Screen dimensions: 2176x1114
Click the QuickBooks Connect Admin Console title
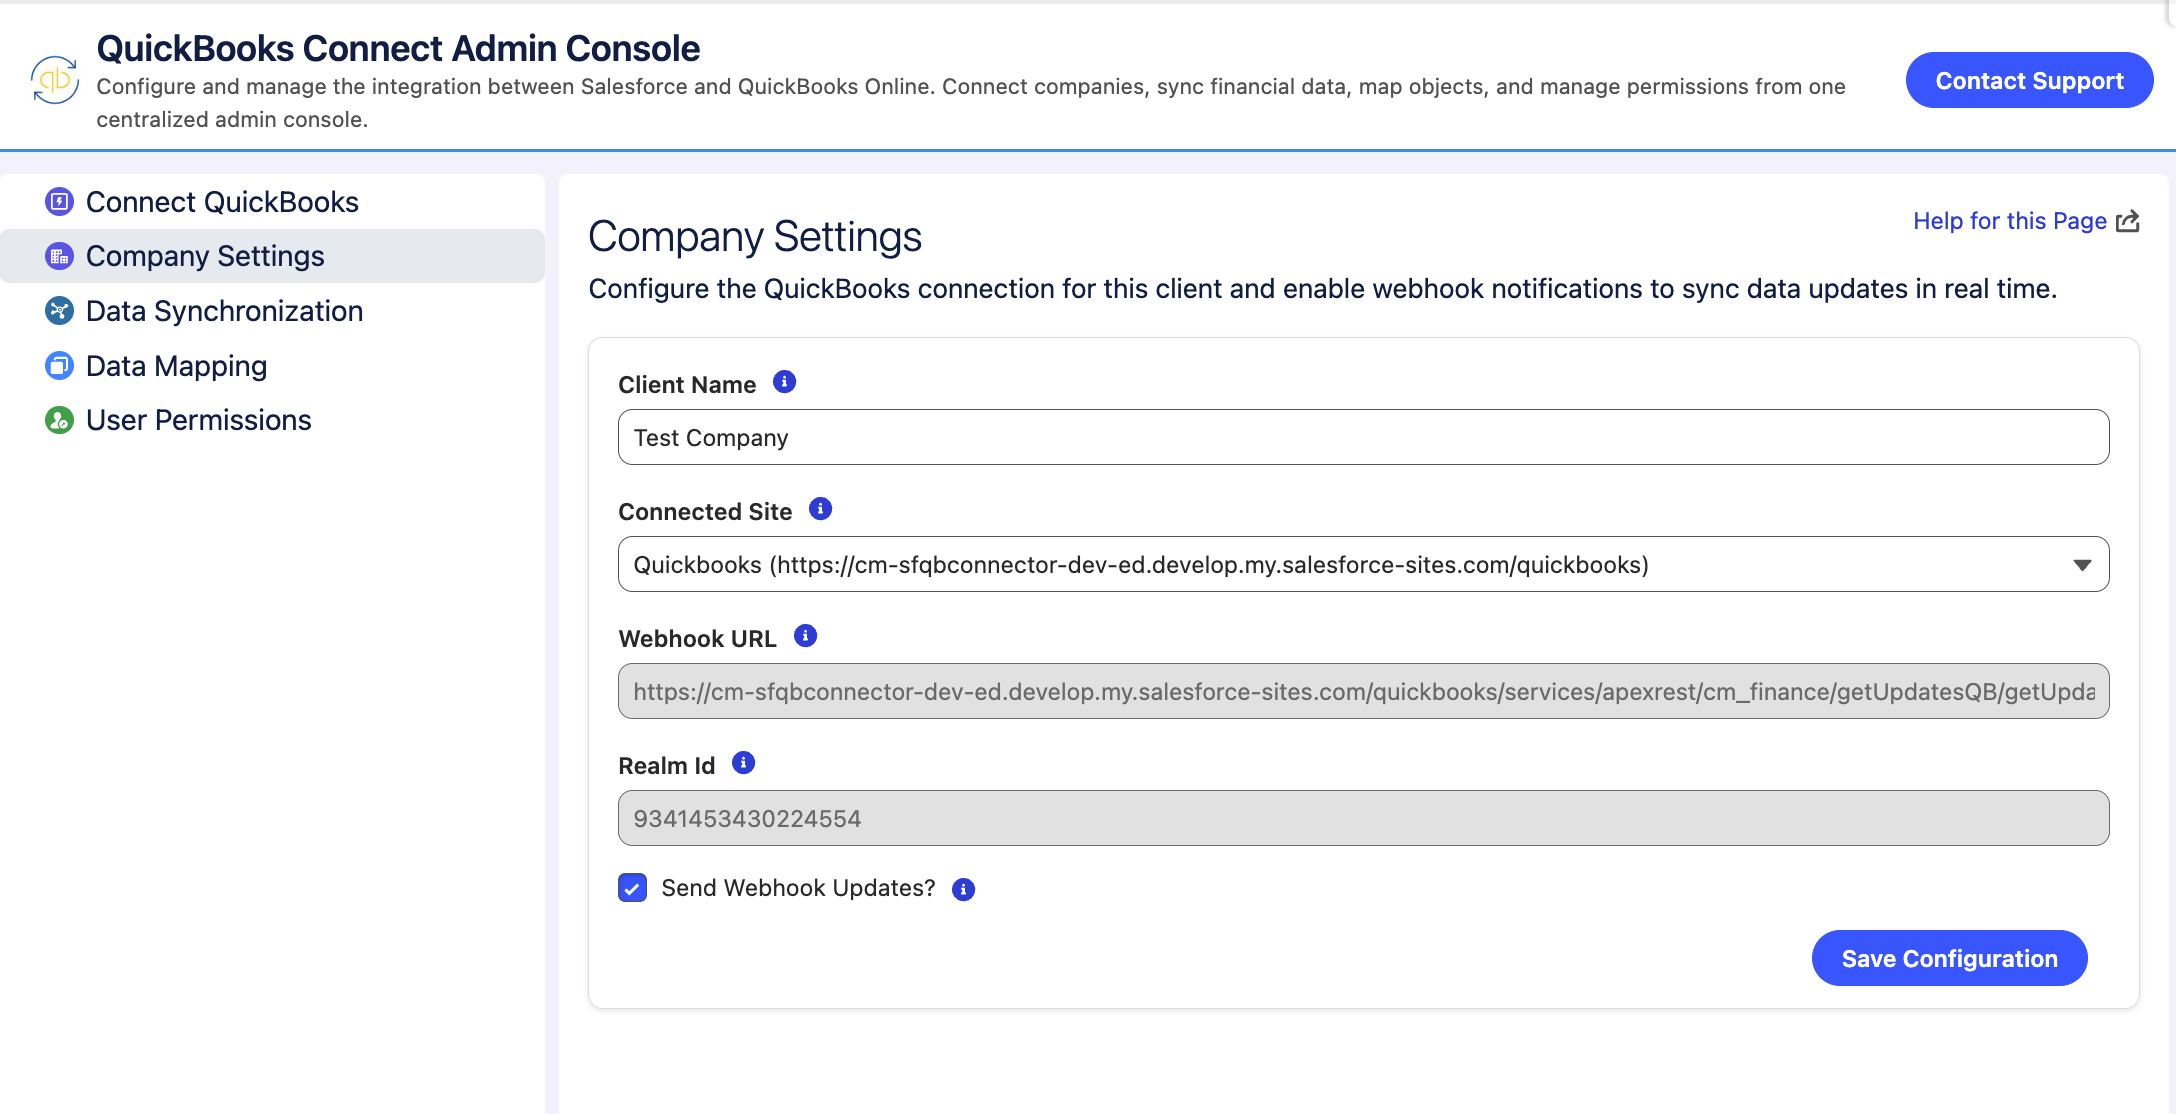click(398, 48)
